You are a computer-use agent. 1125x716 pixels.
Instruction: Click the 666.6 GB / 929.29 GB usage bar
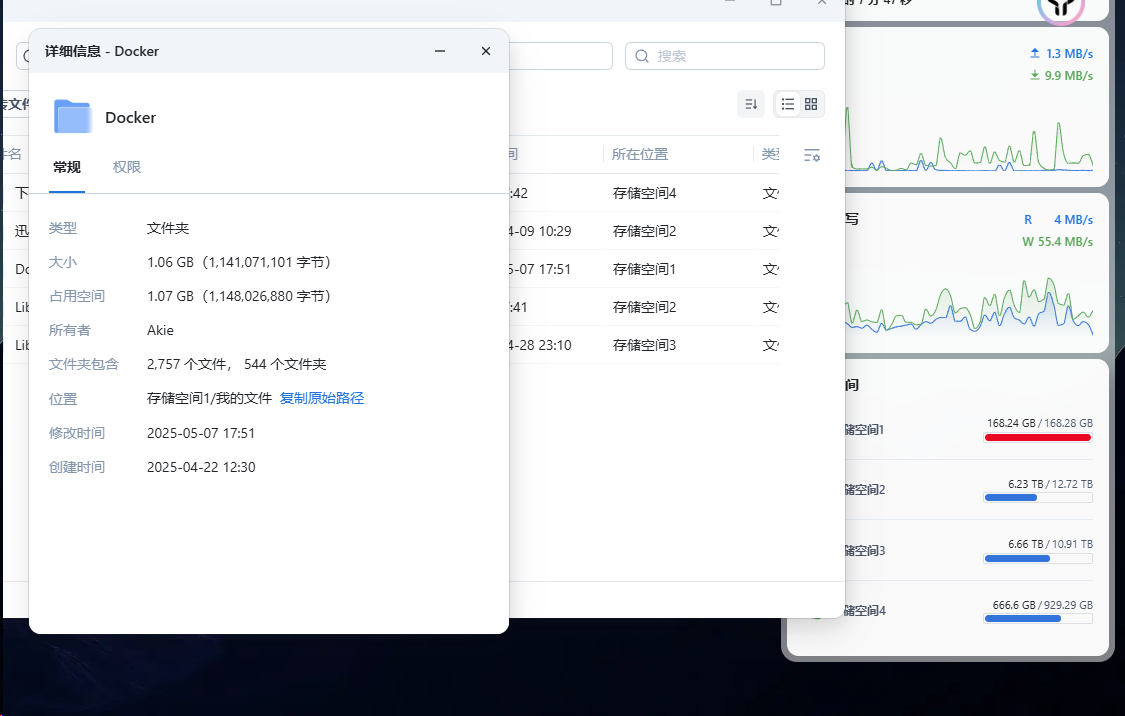point(1038,618)
